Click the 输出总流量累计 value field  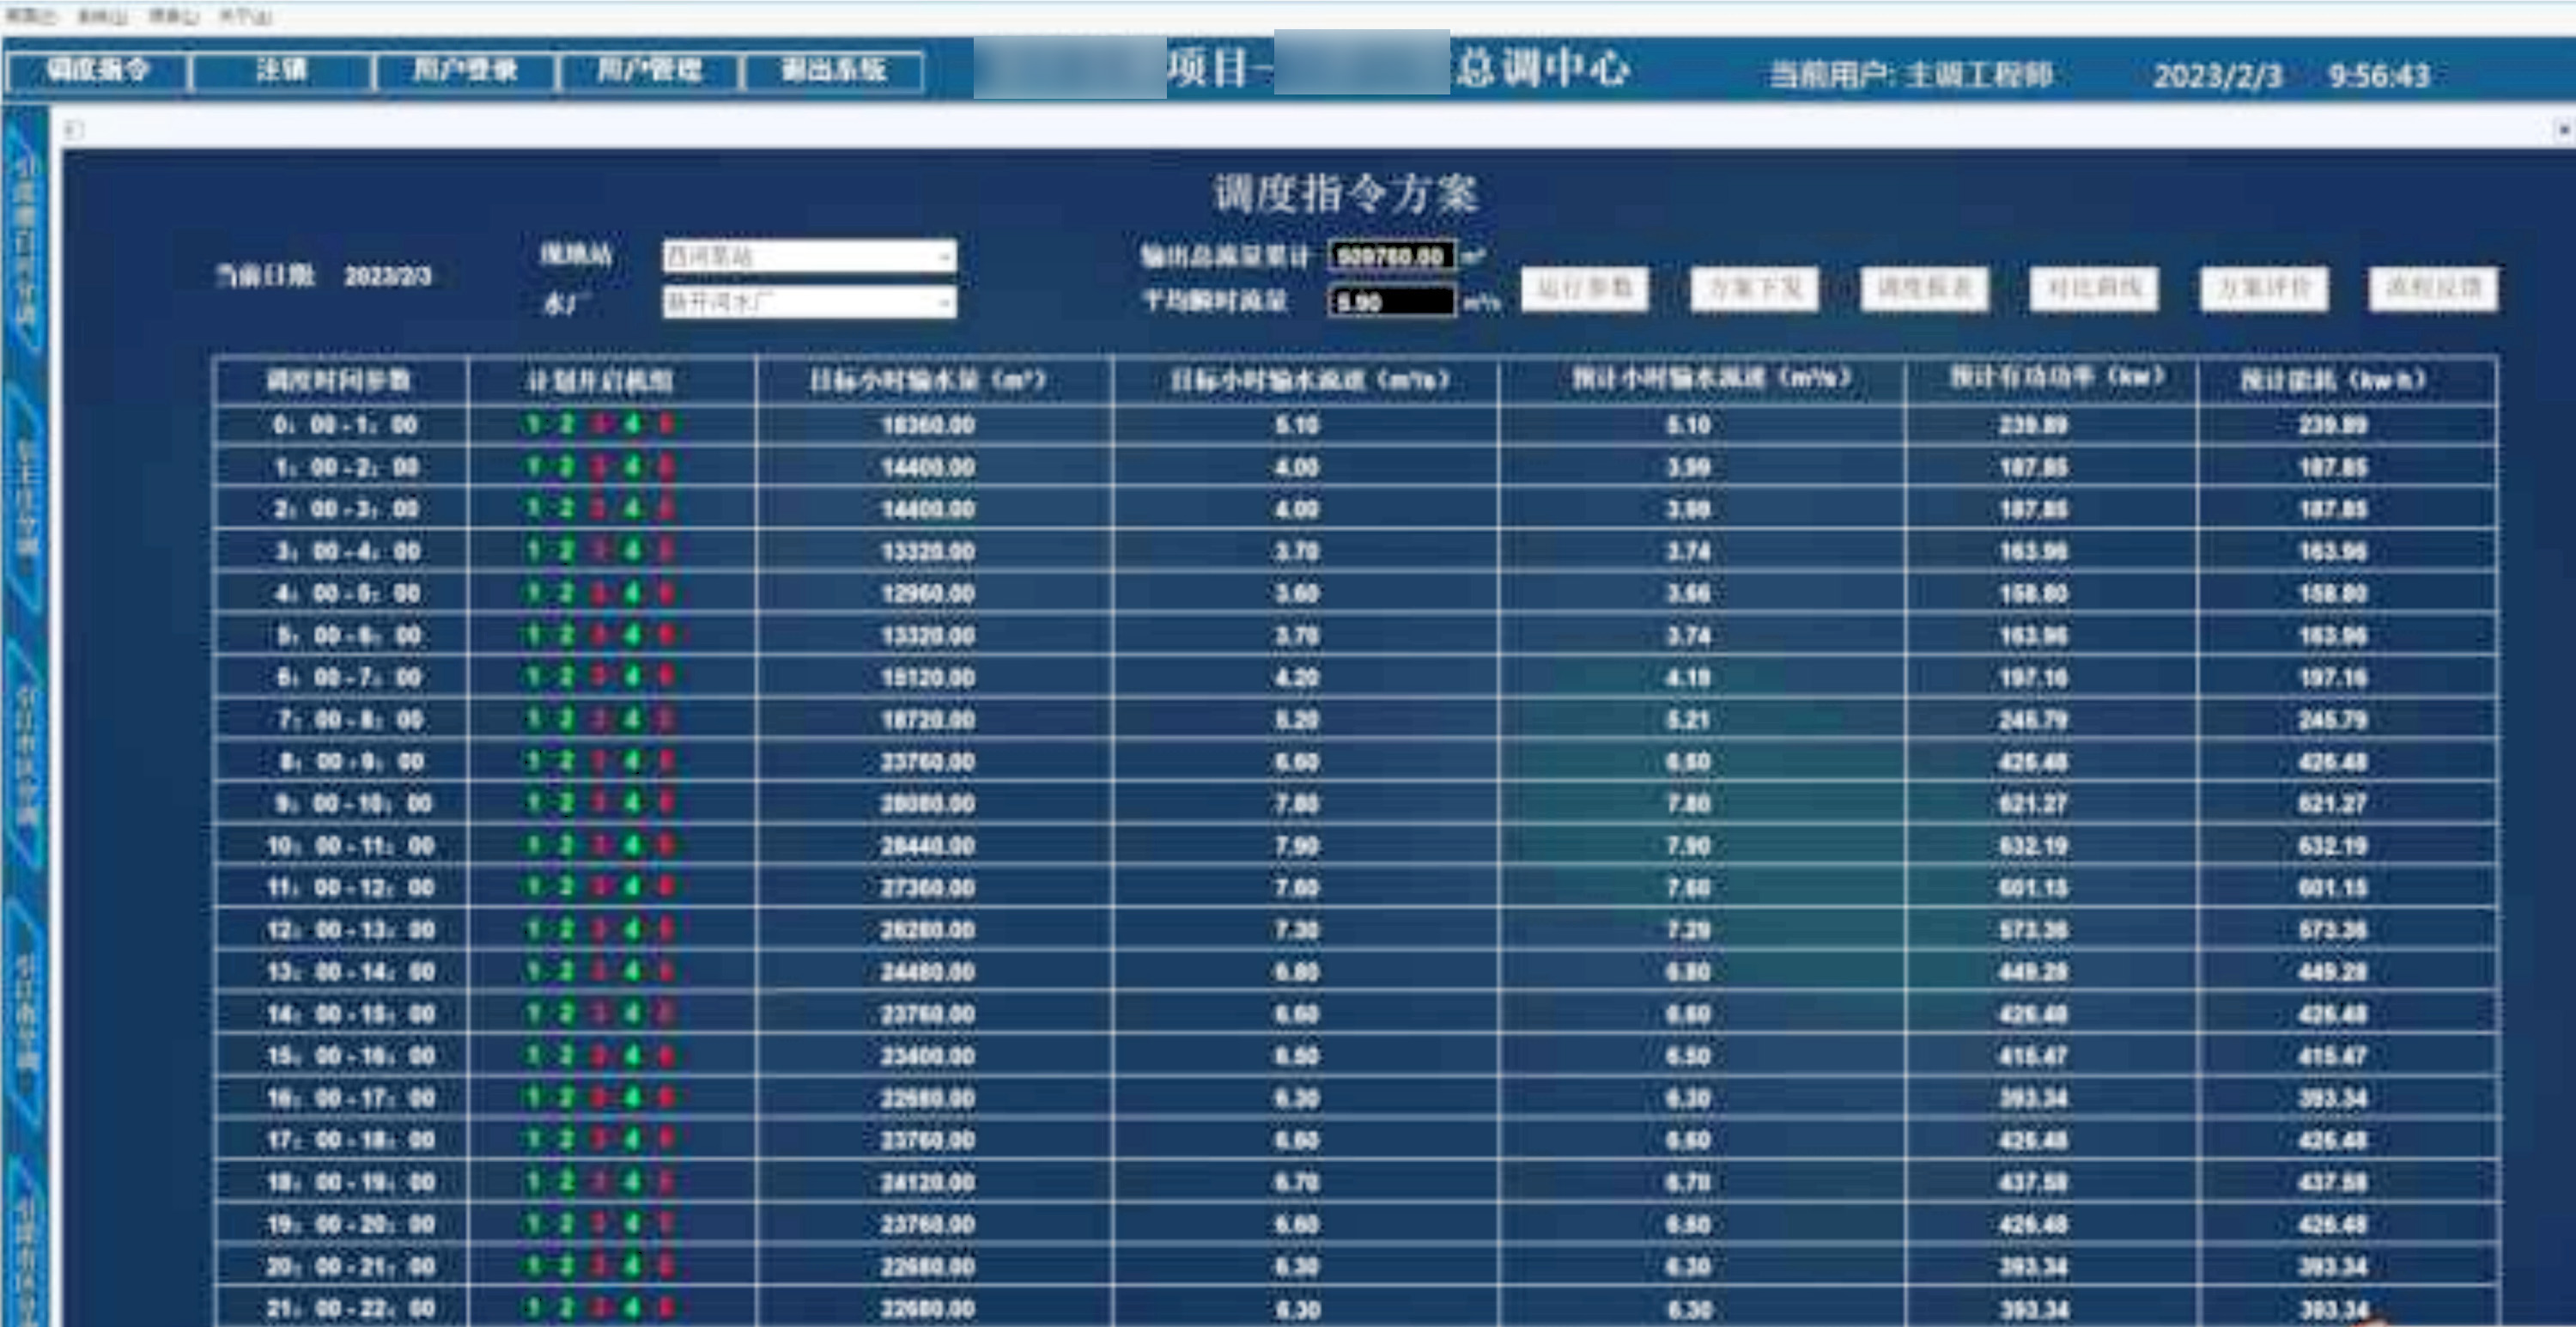pos(1391,257)
